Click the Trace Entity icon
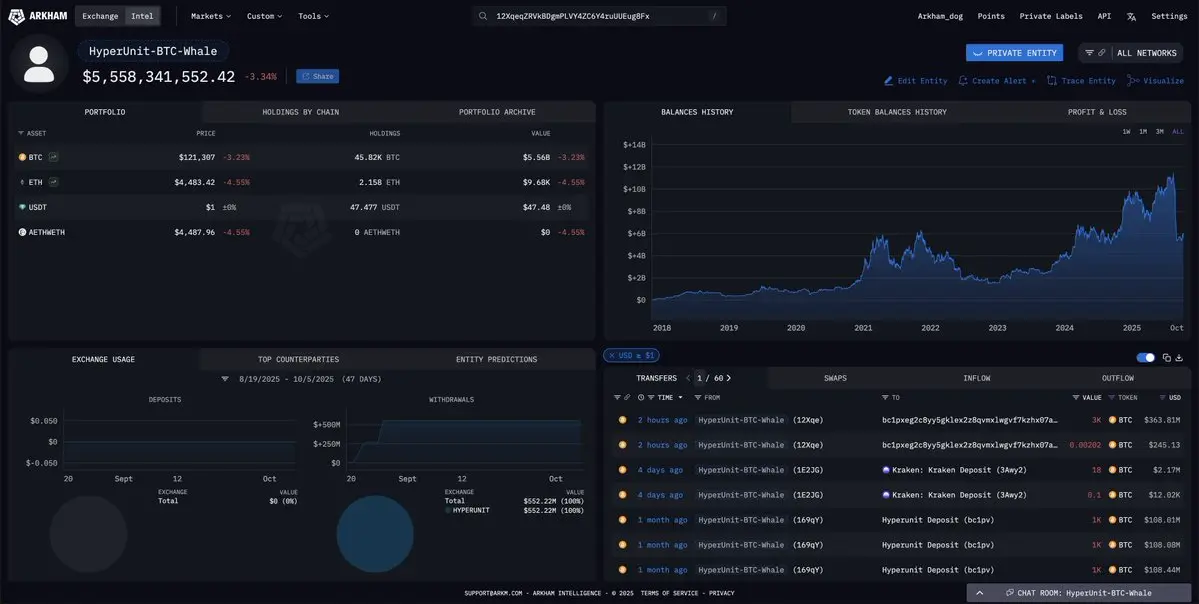Screen dimensions: 1199x604 tap(1052, 80)
